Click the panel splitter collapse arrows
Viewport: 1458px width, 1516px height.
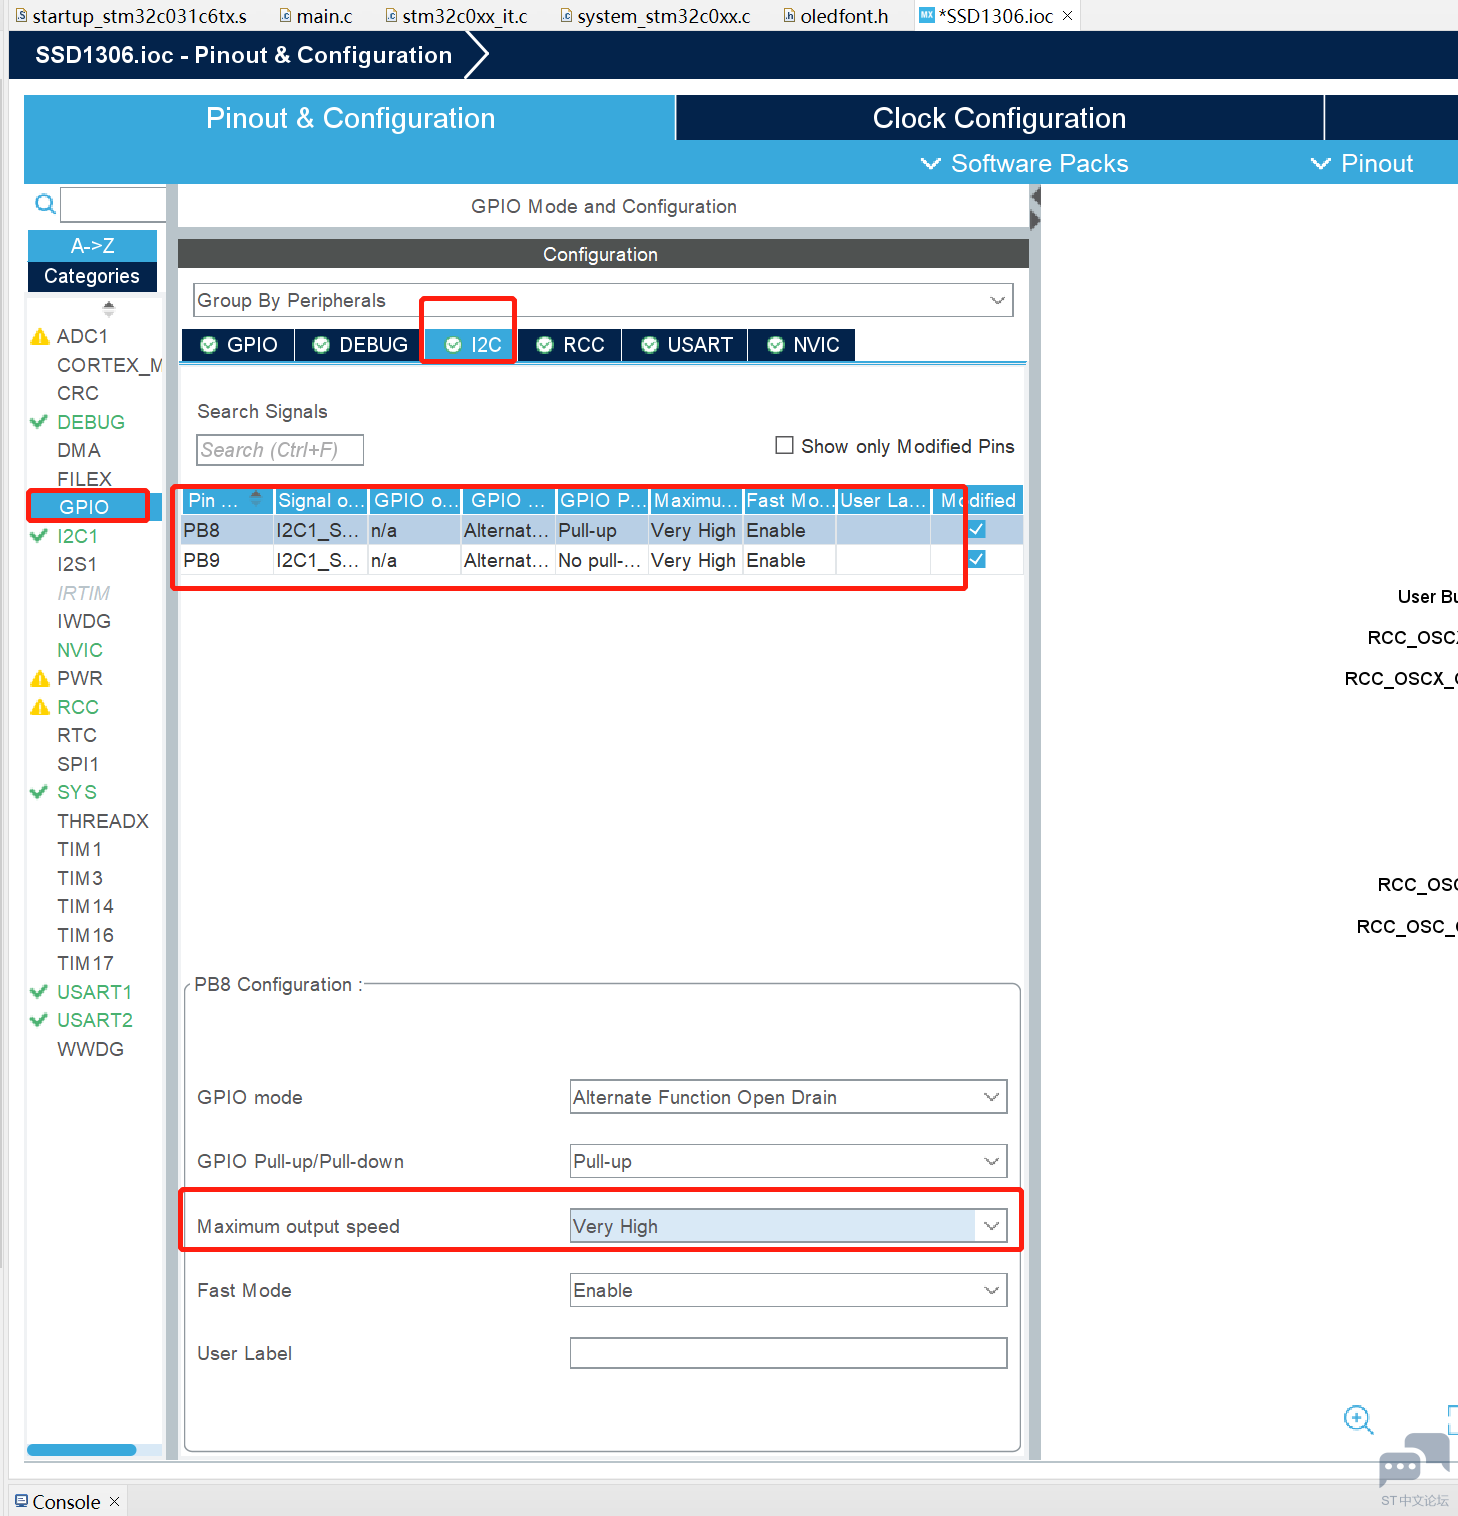(1035, 207)
